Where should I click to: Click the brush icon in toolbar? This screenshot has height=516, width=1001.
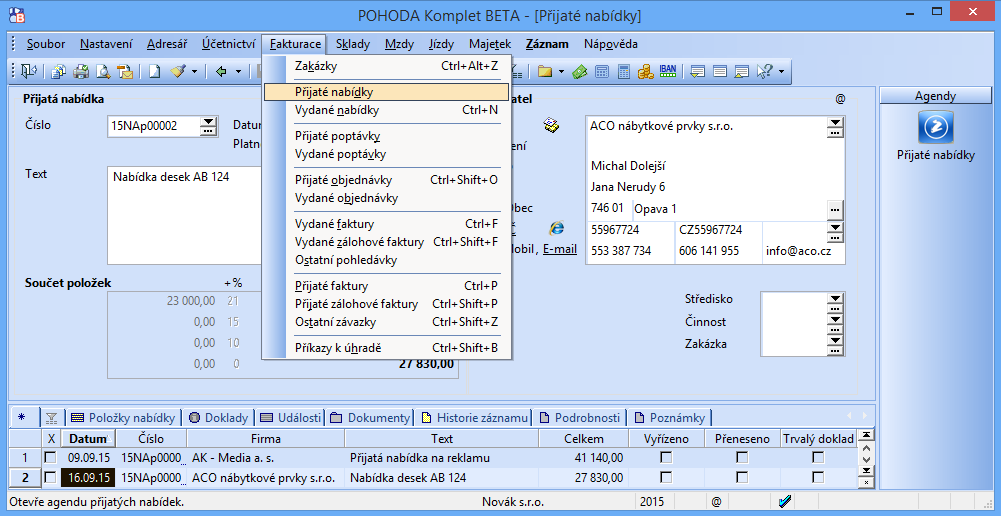[178, 72]
